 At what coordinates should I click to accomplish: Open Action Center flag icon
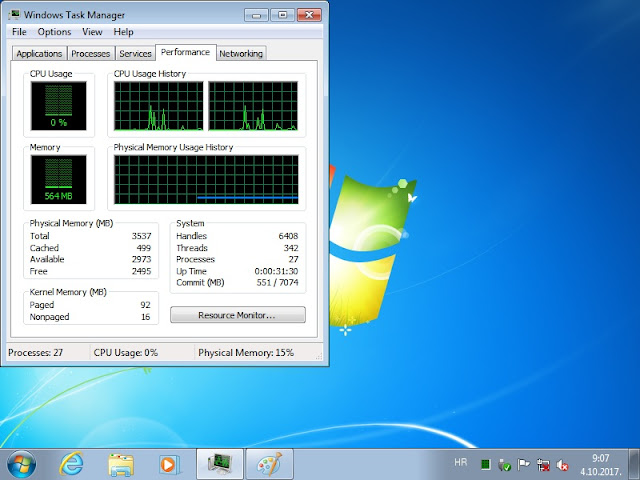pos(523,464)
